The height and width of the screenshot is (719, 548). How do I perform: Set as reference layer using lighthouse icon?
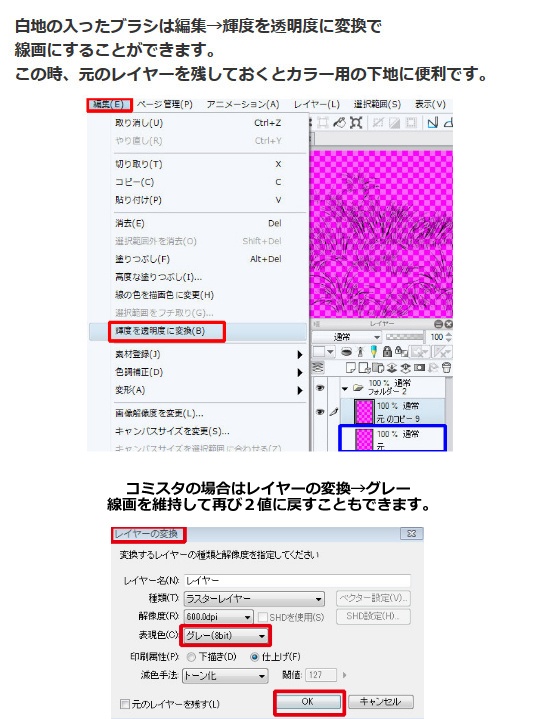360,352
